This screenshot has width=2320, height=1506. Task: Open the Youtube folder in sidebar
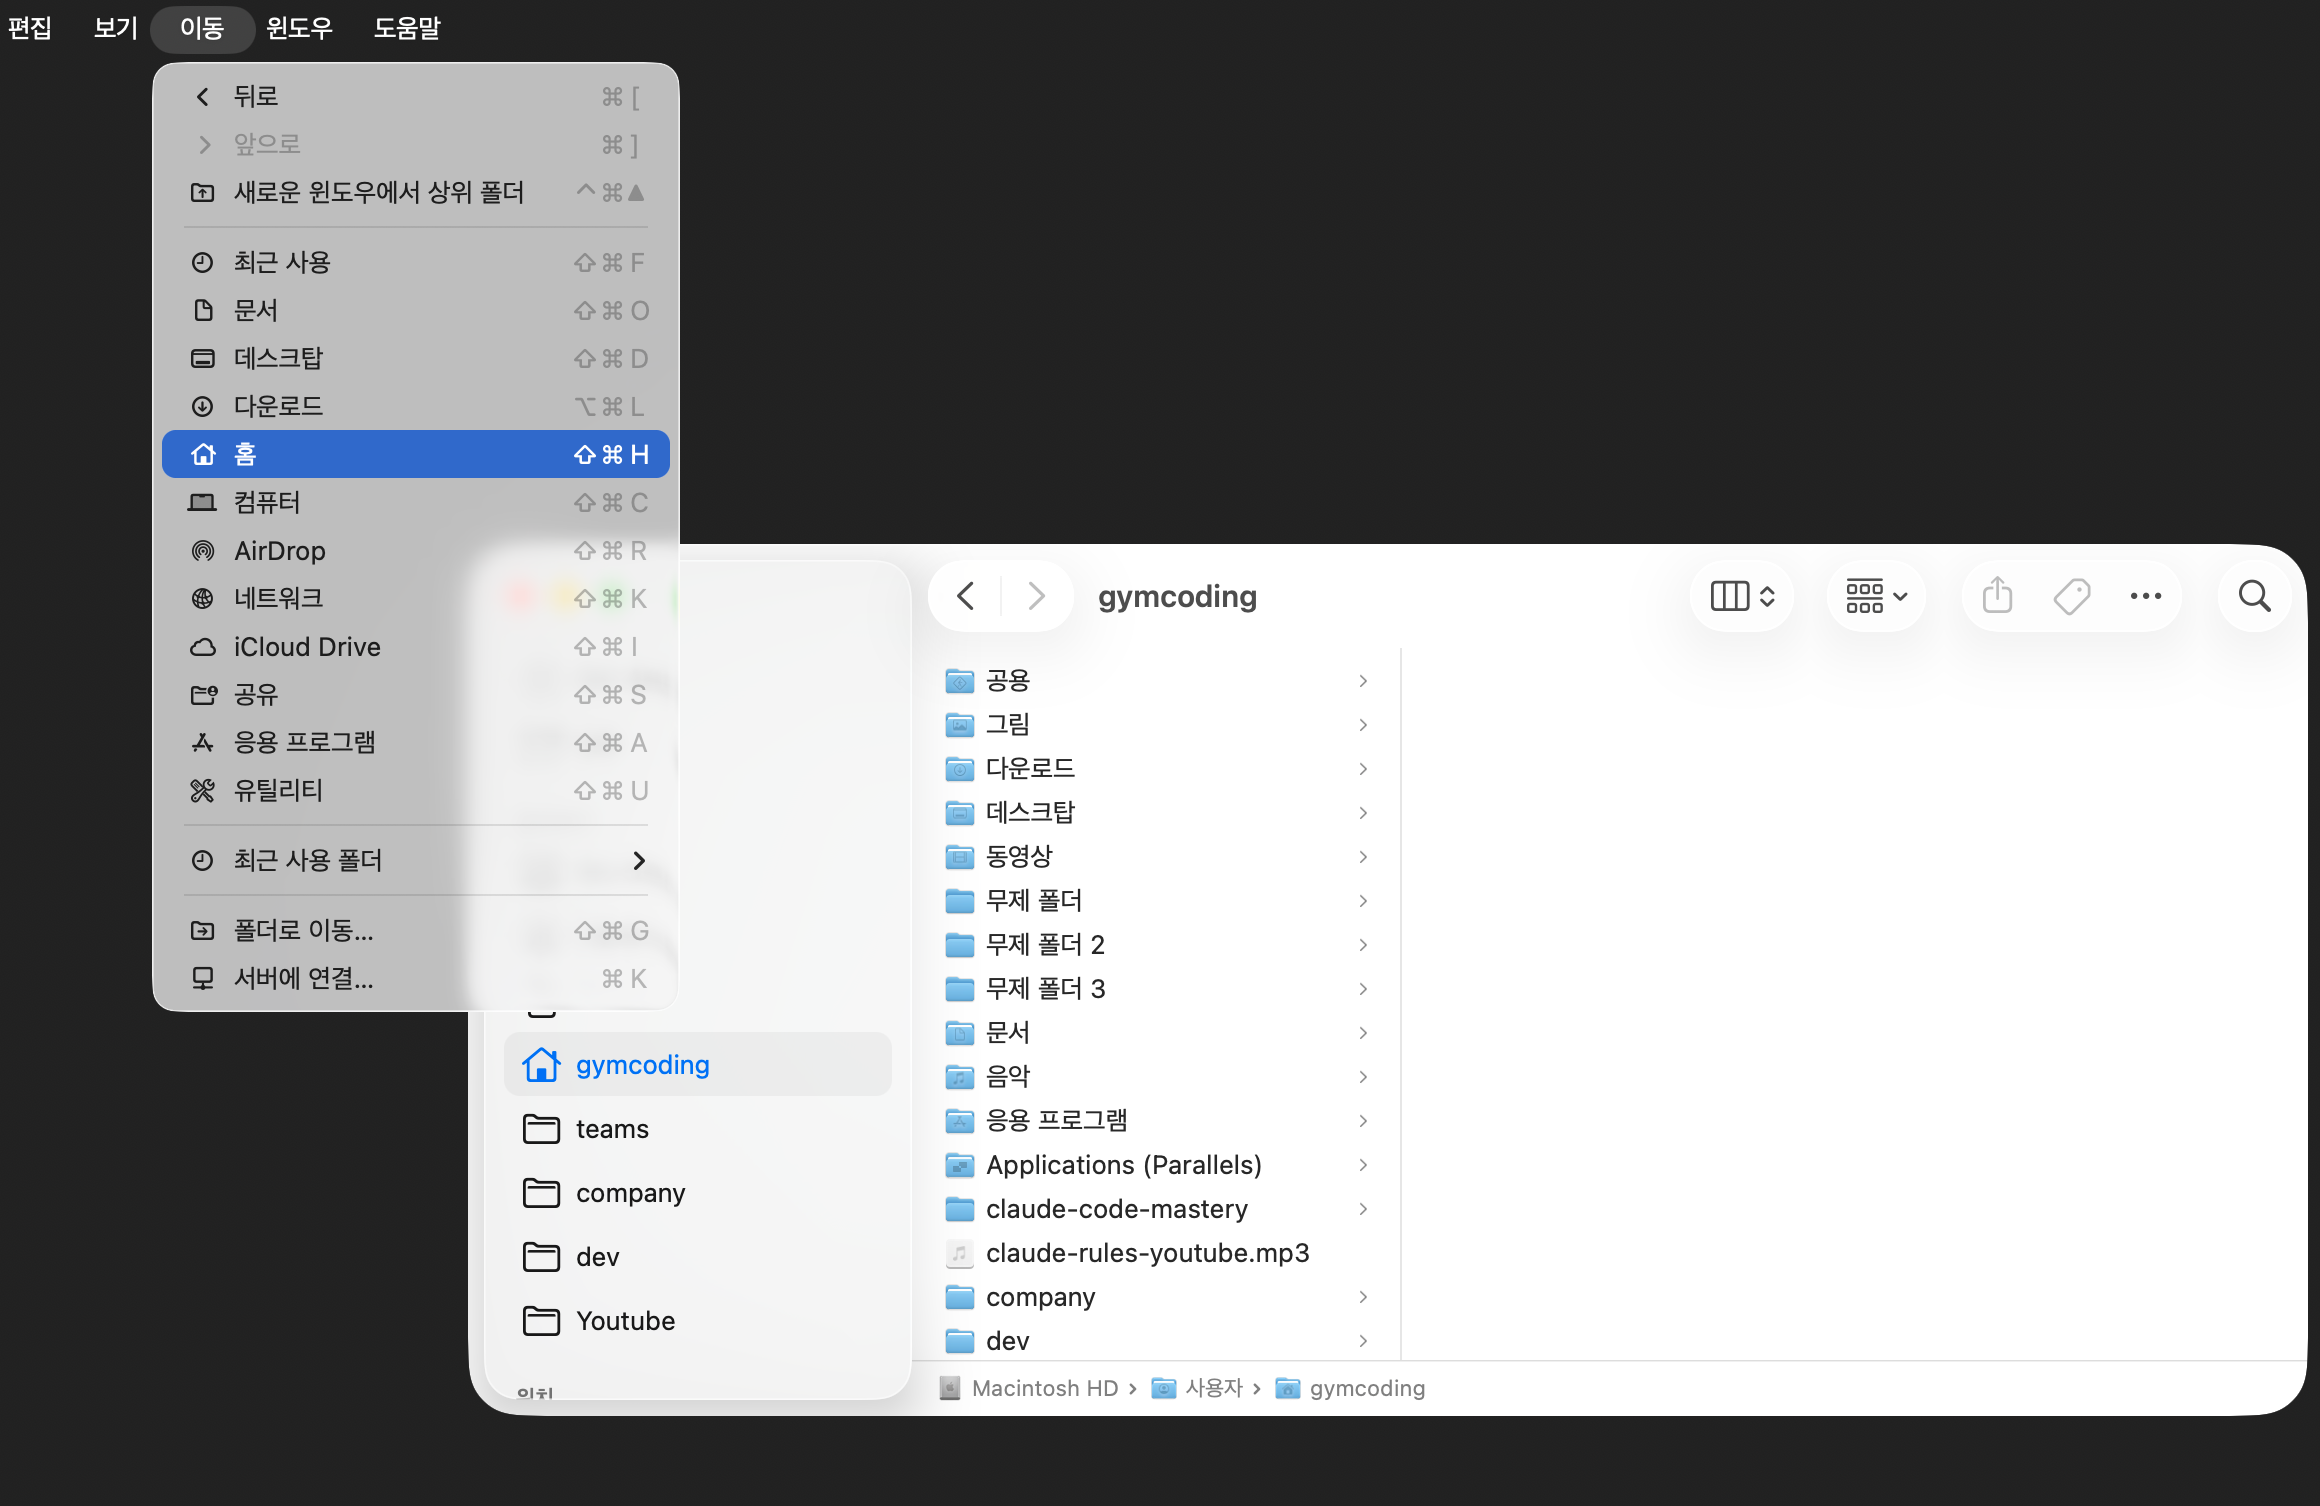625,1321
